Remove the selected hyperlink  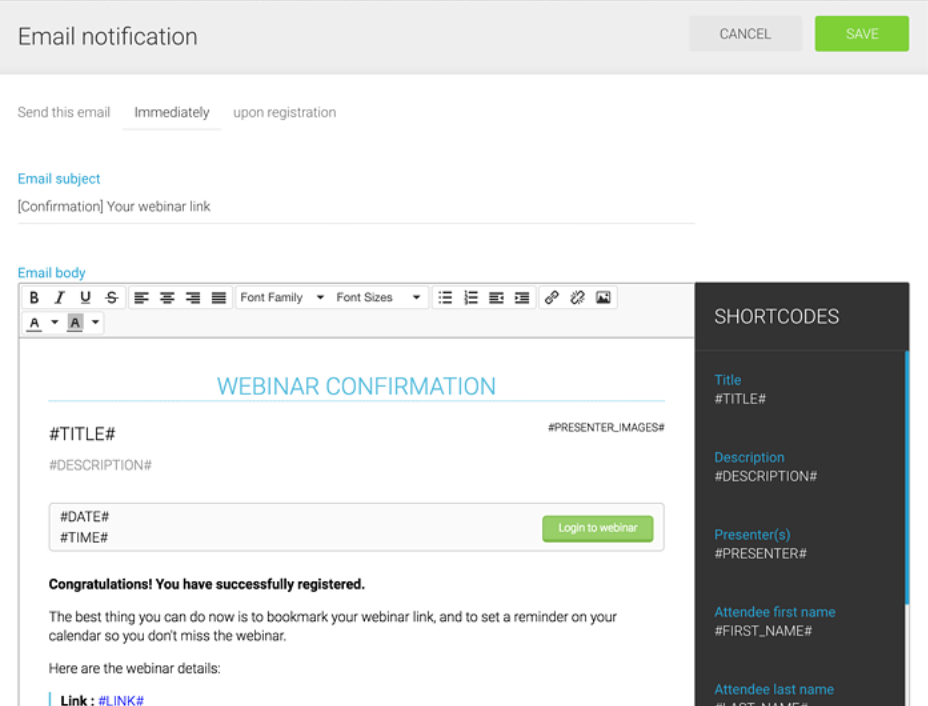click(575, 297)
